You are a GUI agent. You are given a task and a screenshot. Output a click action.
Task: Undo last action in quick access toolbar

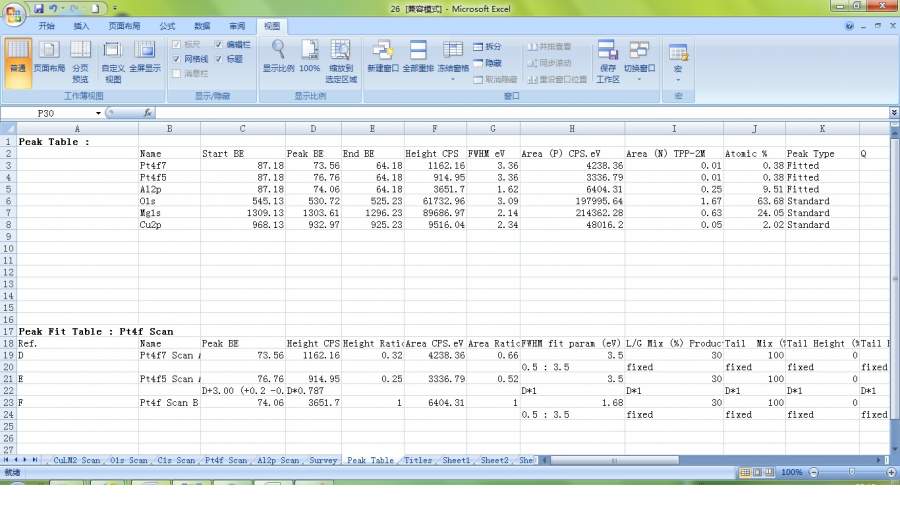pyautogui.click(x=53, y=9)
